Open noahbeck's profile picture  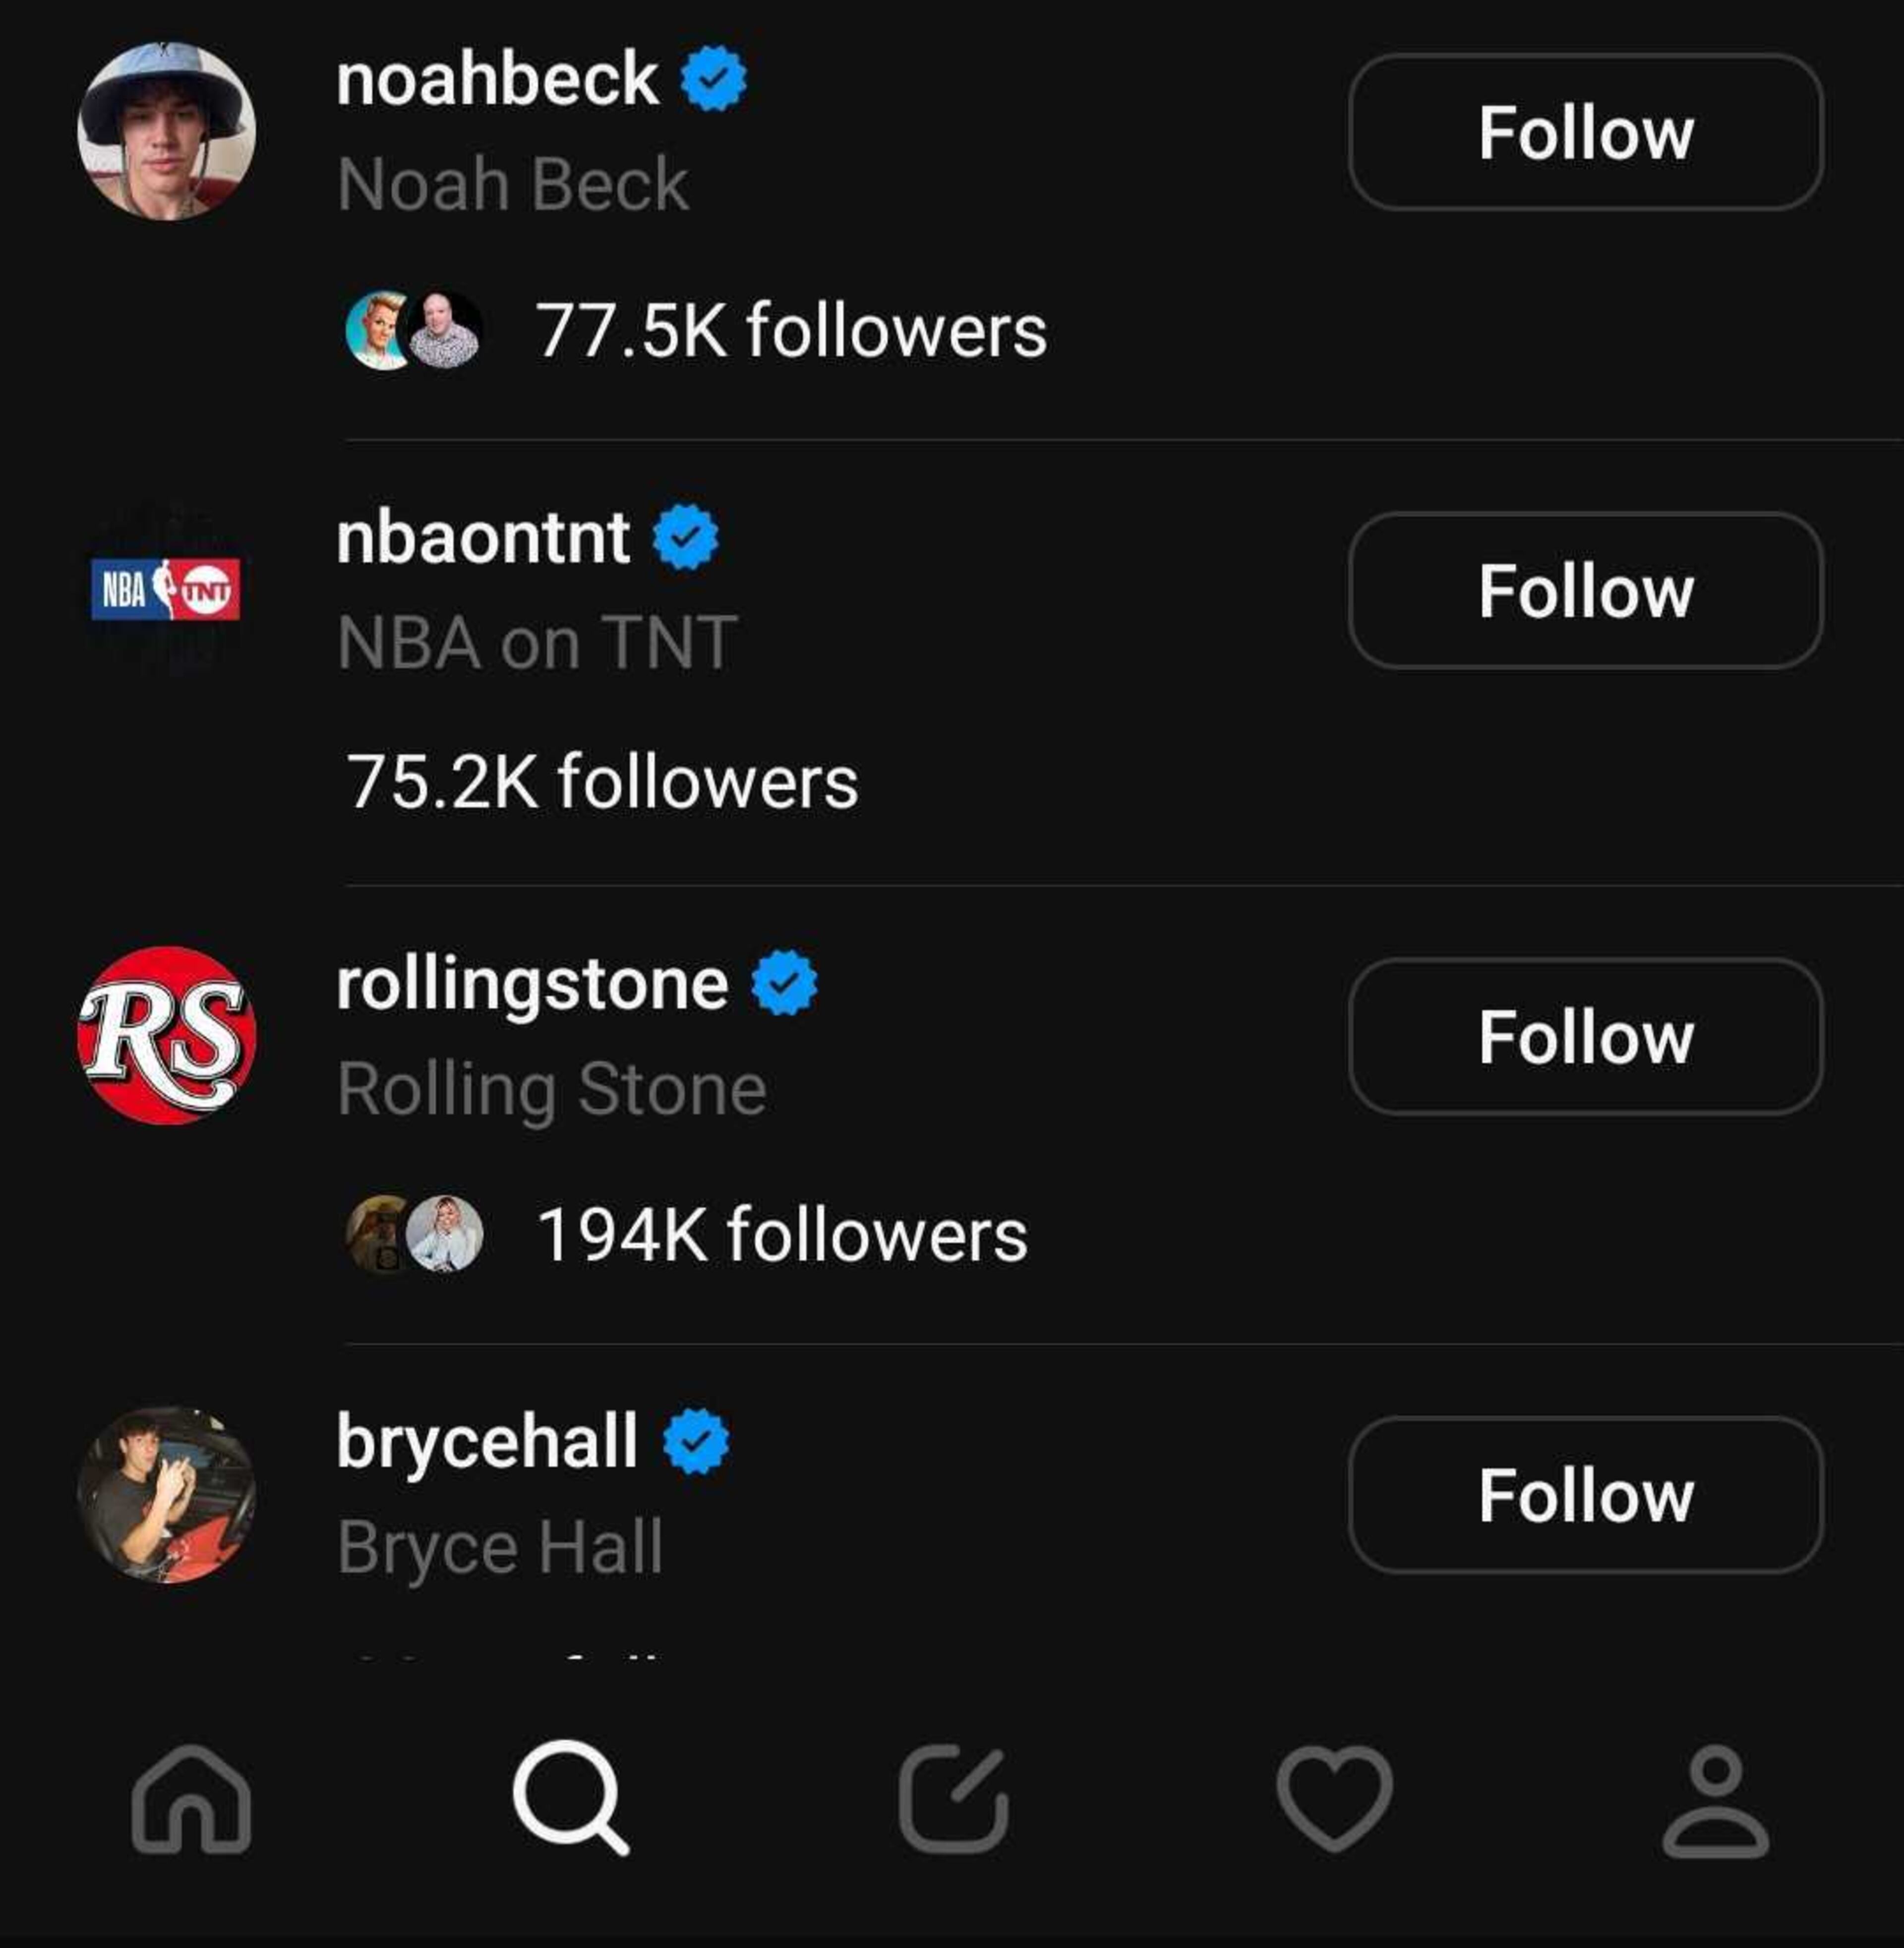pyautogui.click(x=167, y=131)
